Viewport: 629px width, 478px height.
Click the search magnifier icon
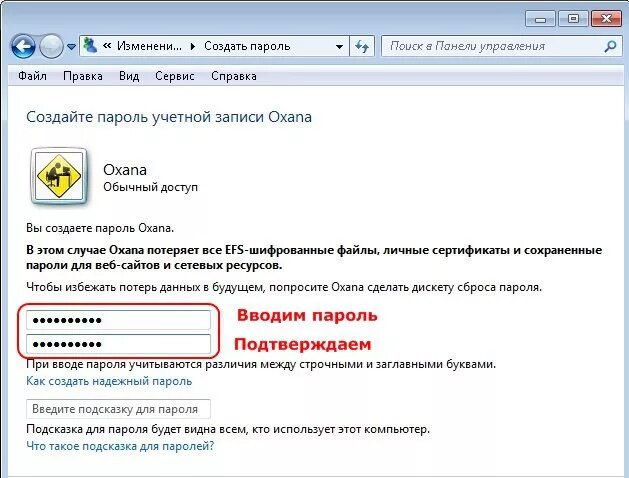(x=611, y=47)
